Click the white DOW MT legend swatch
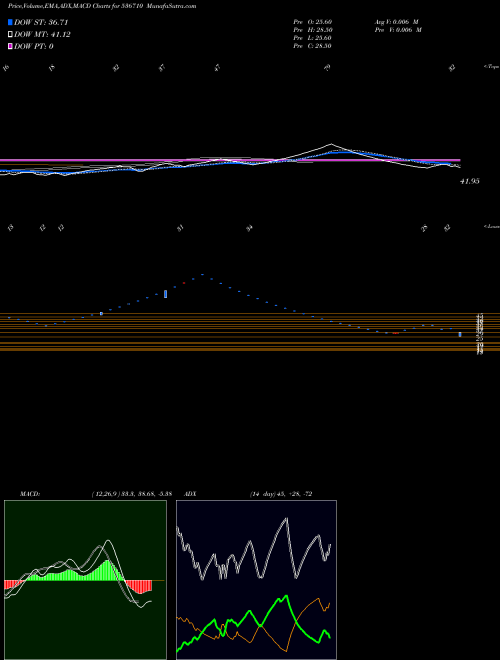The image size is (500, 660). [x=10, y=35]
